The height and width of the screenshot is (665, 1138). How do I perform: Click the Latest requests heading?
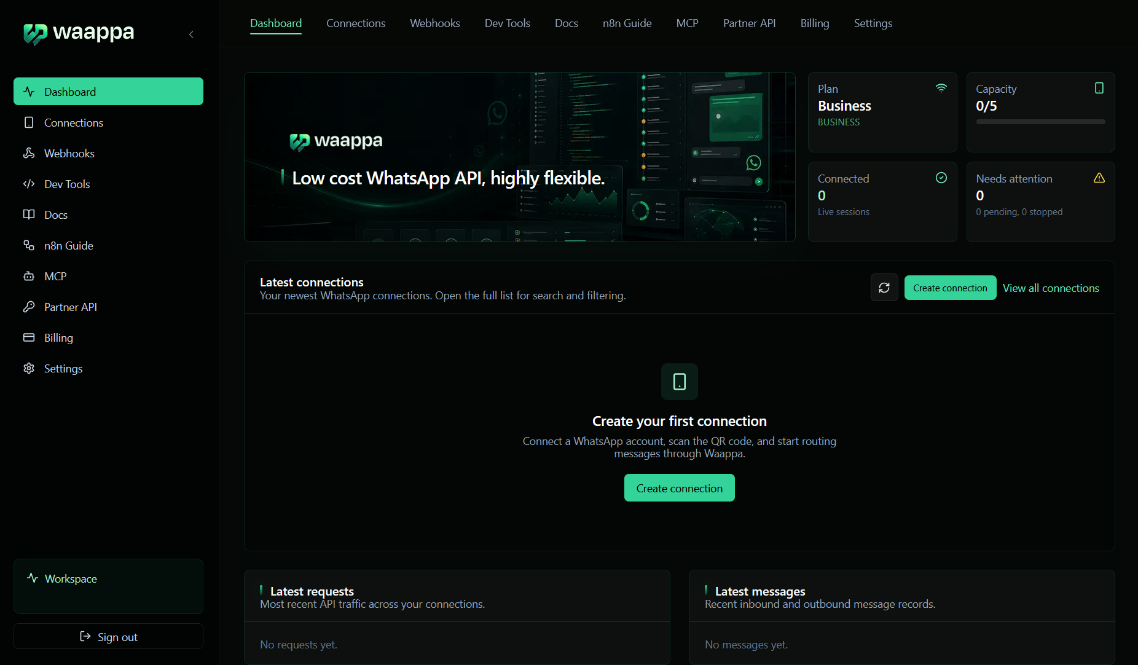point(312,591)
